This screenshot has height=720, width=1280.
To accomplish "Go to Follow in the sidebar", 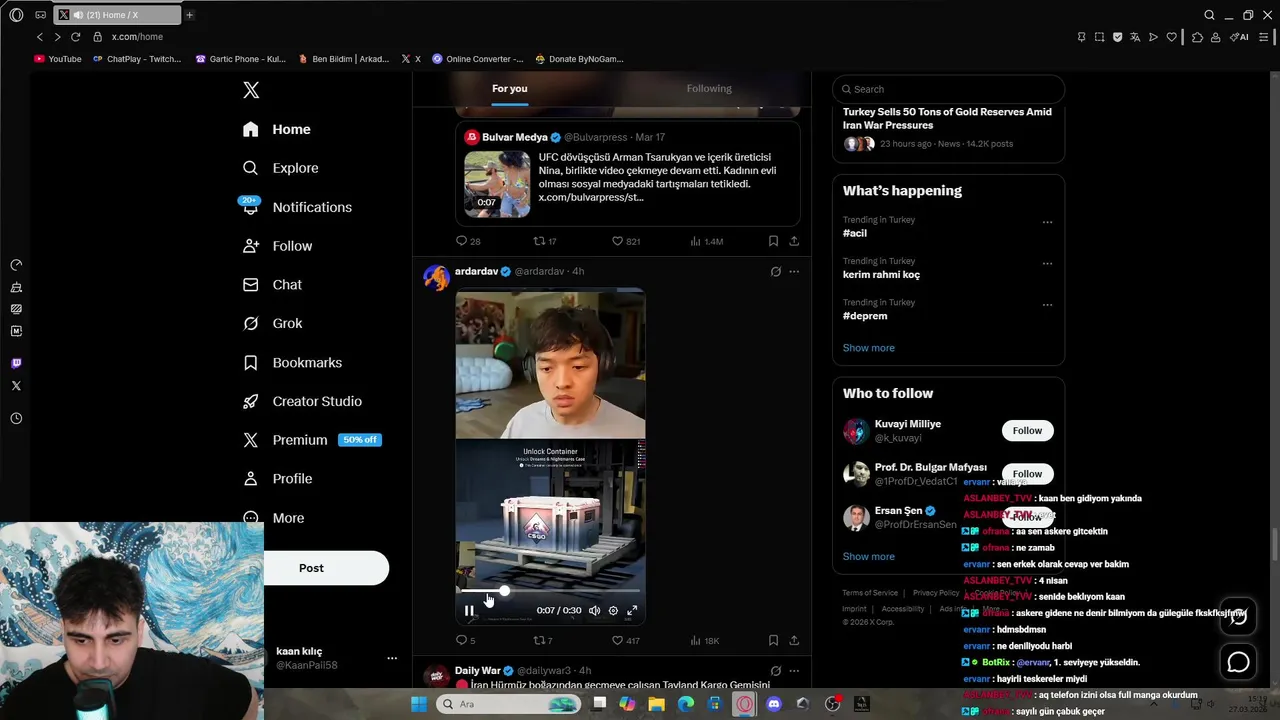I will pyautogui.click(x=278, y=246).
